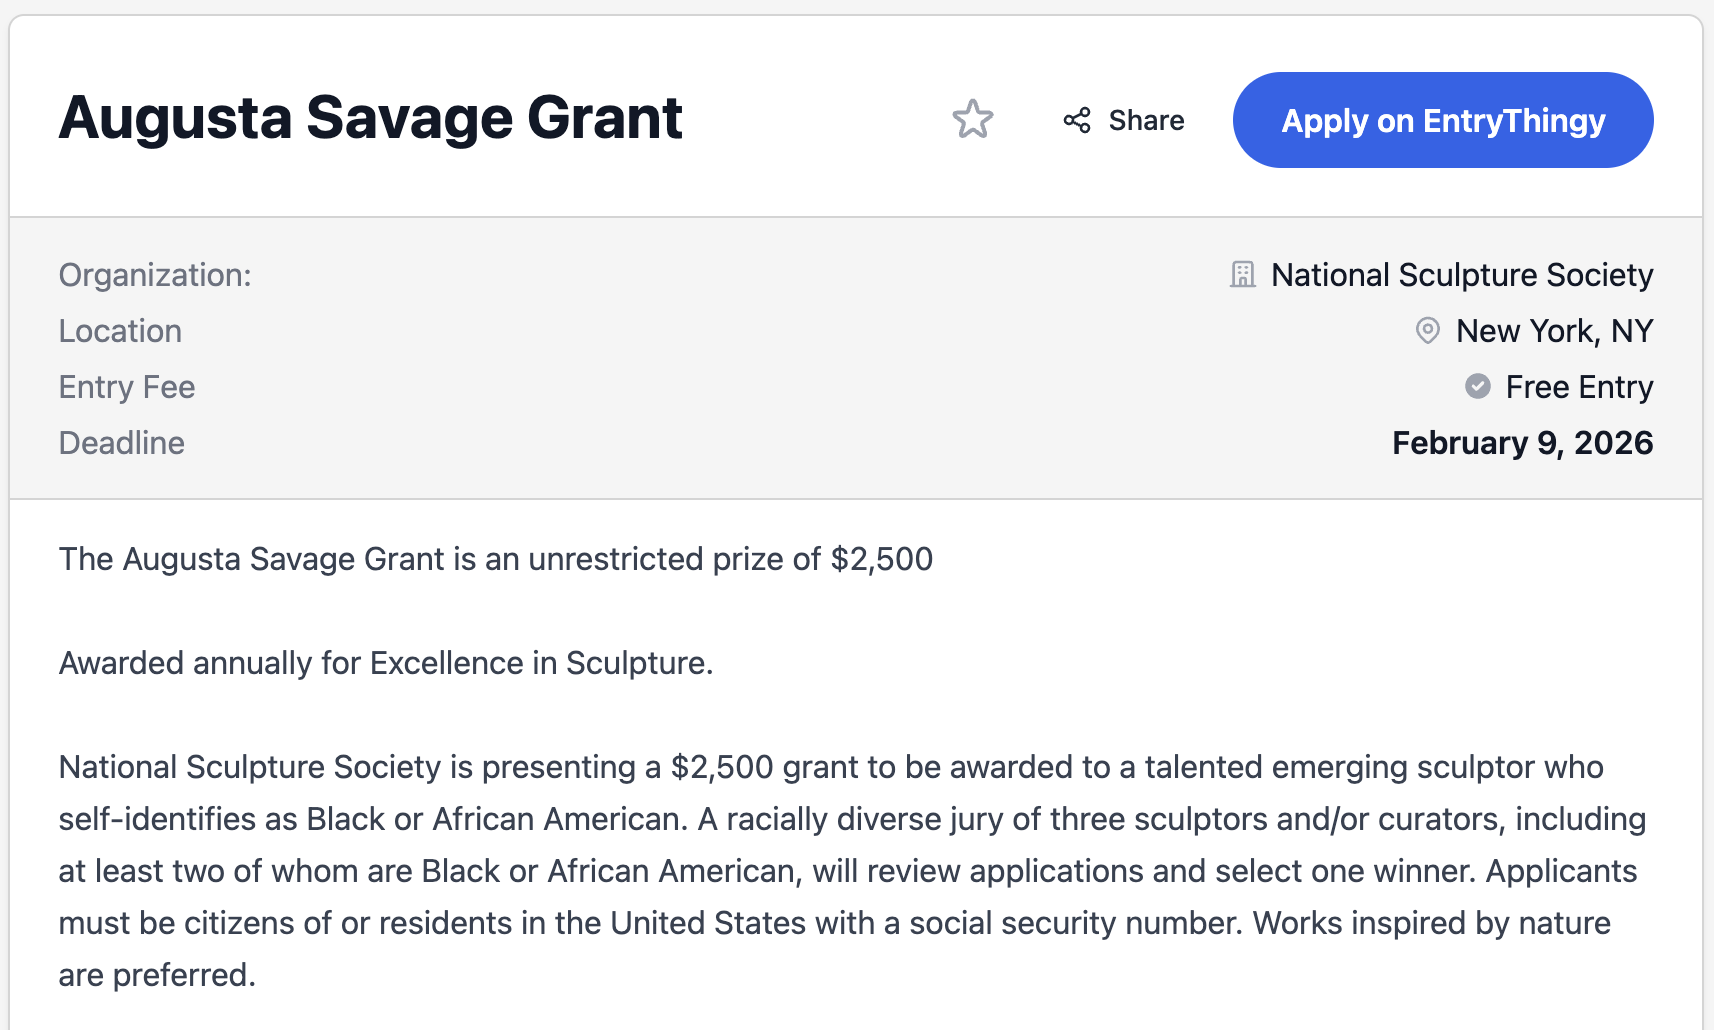Click the Awarded annually for Excellence line
This screenshot has width=1714, height=1030.
click(386, 663)
